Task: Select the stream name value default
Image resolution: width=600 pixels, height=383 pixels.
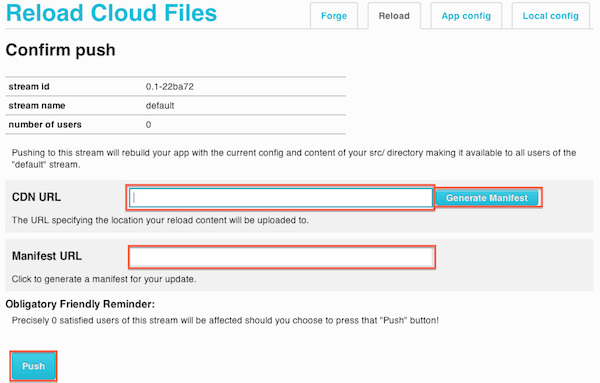Action: (x=160, y=106)
